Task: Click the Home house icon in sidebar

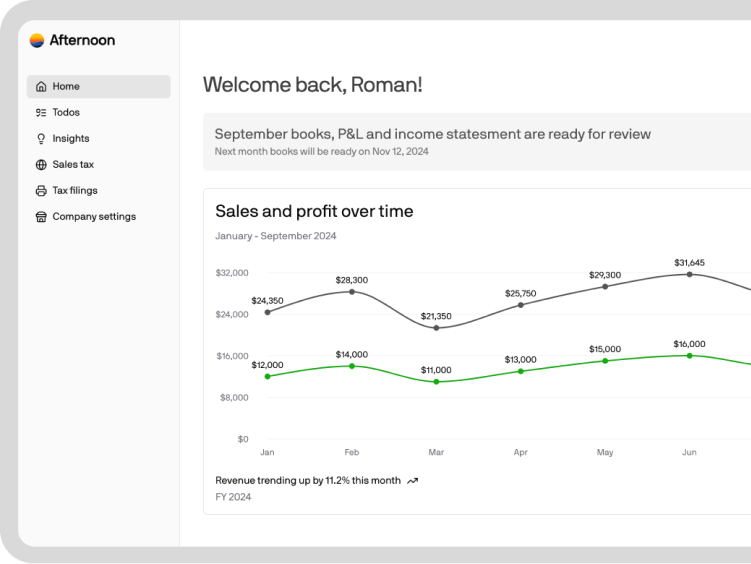Action: click(41, 87)
